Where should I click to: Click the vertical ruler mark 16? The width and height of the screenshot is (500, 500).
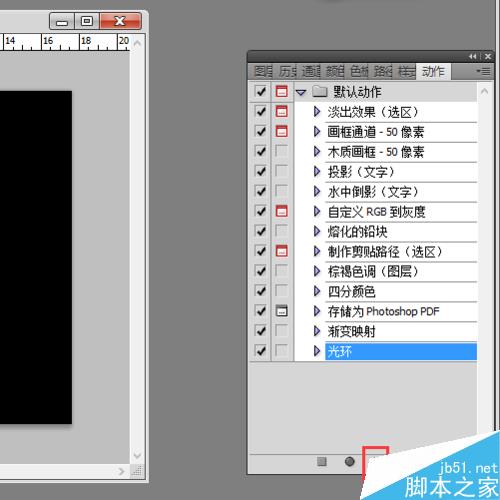(x=48, y=41)
